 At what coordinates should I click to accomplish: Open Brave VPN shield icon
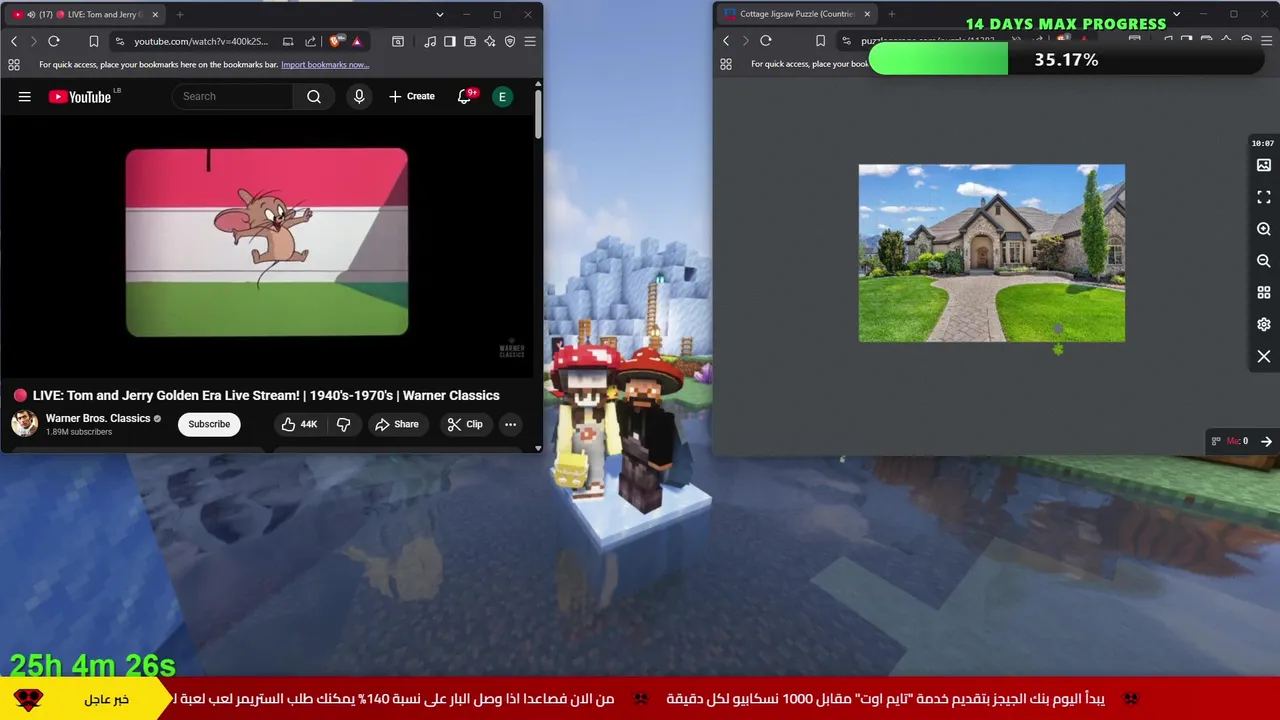pos(510,41)
